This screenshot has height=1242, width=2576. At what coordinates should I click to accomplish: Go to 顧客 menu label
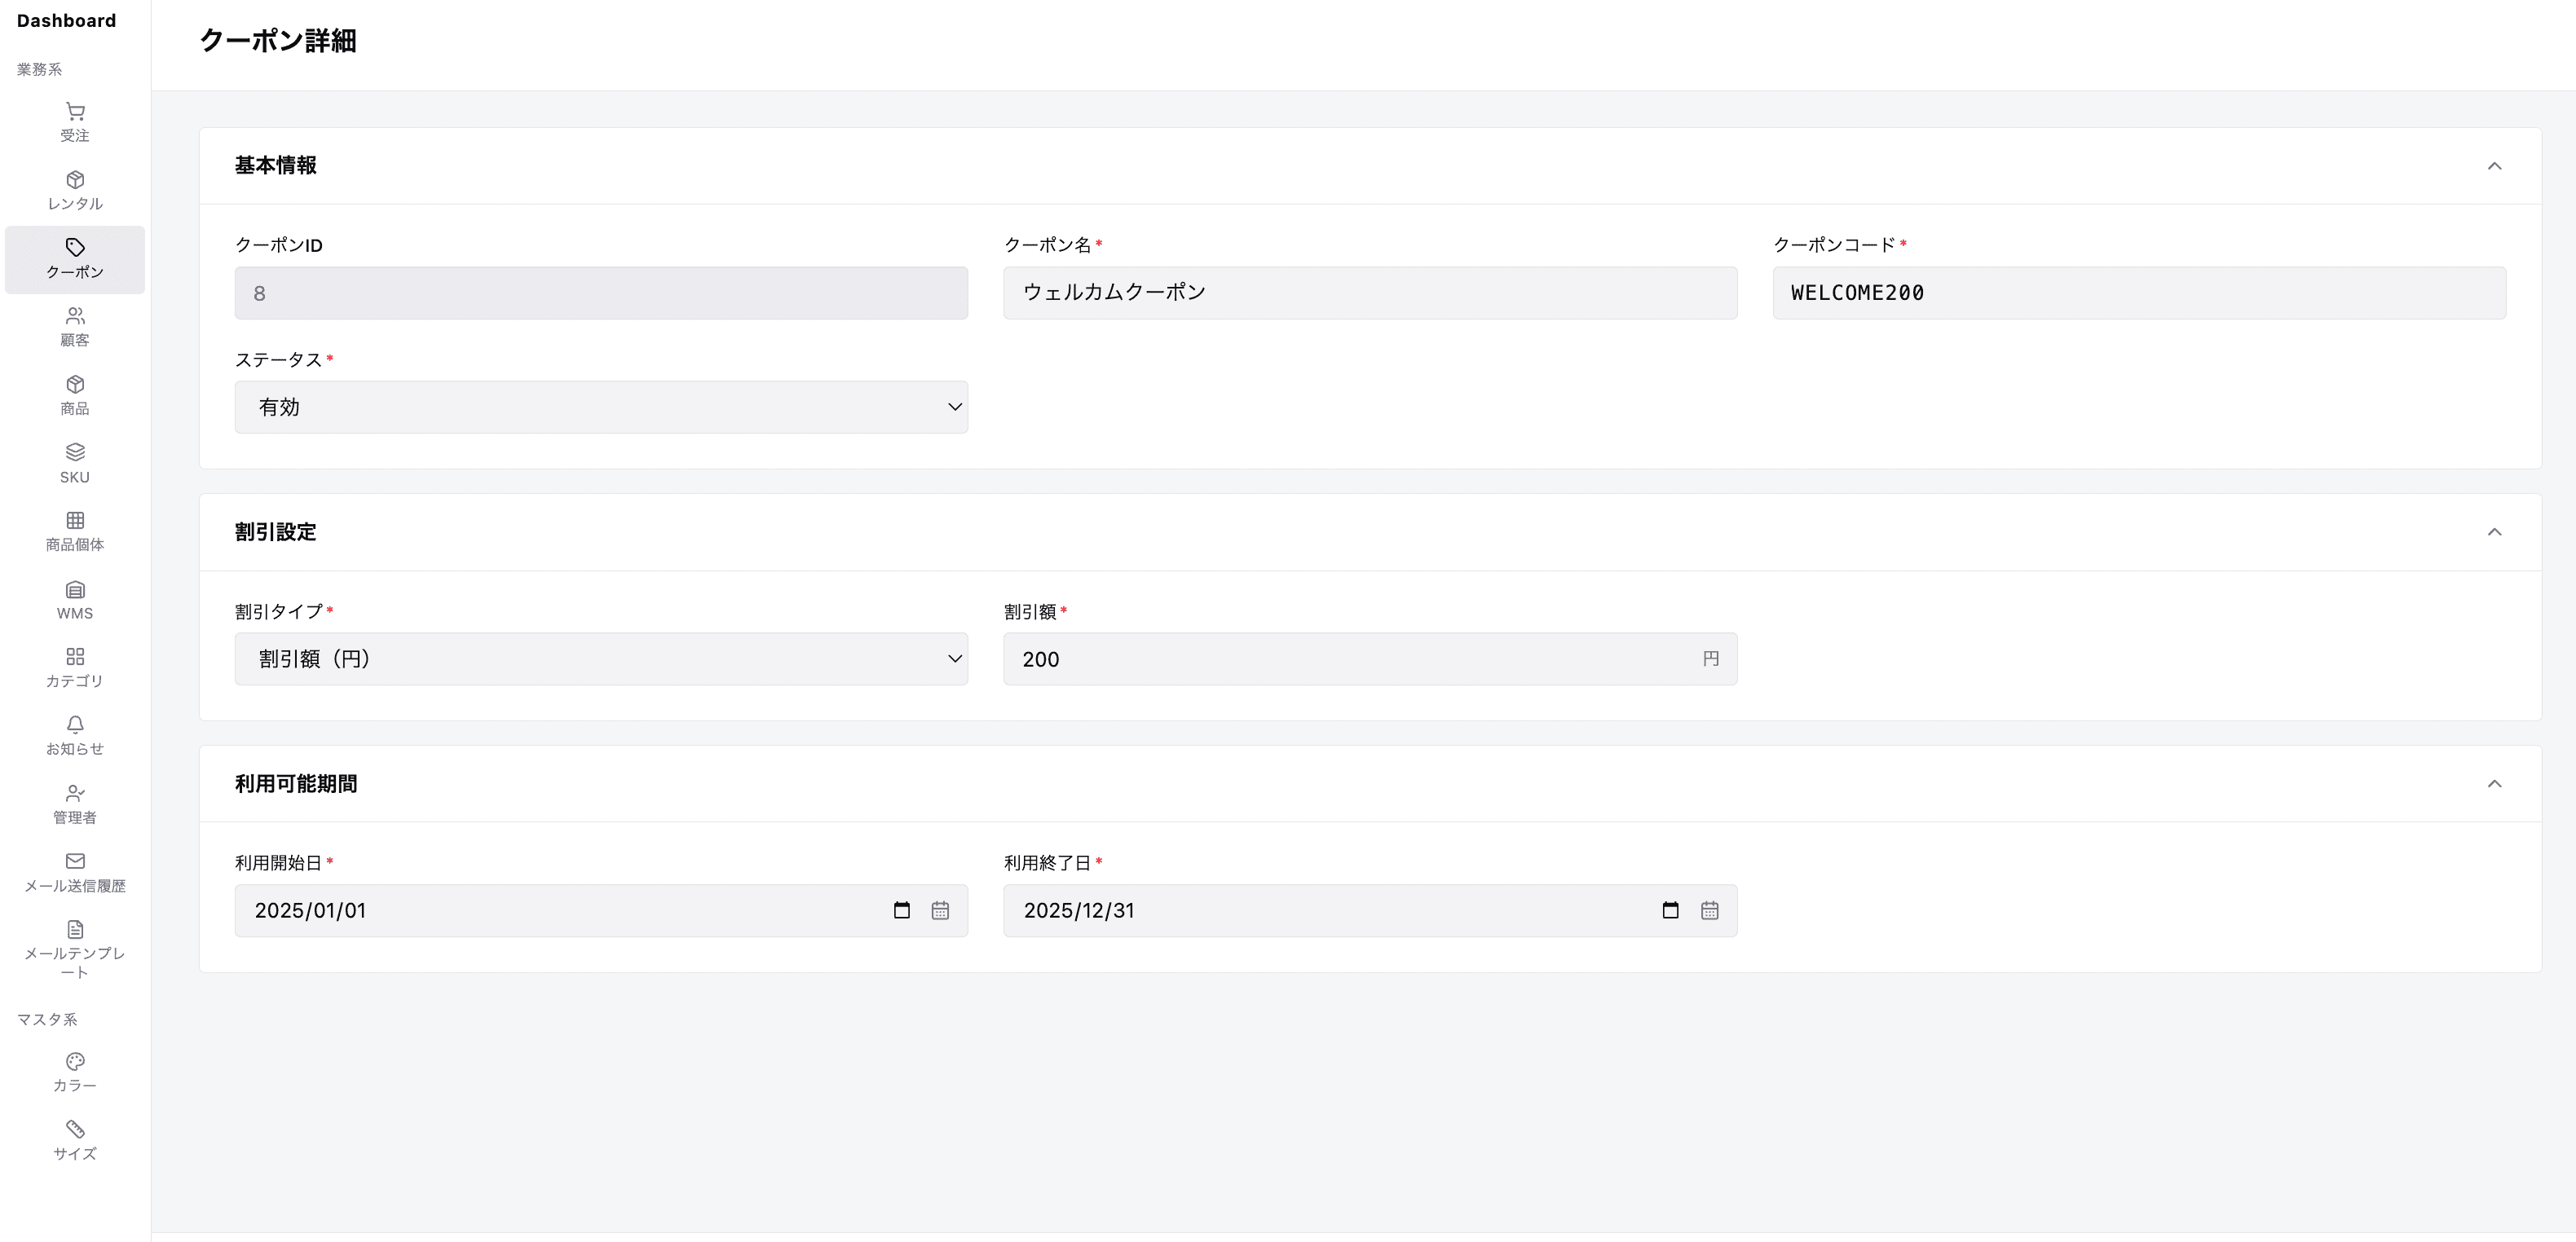coord(75,340)
